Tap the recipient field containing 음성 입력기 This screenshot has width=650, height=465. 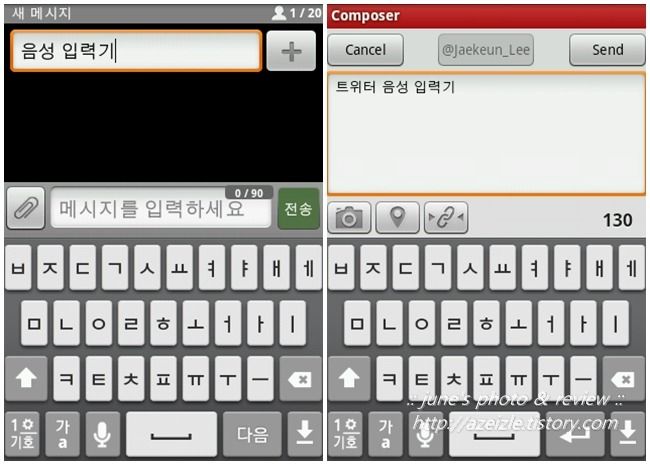(x=136, y=51)
